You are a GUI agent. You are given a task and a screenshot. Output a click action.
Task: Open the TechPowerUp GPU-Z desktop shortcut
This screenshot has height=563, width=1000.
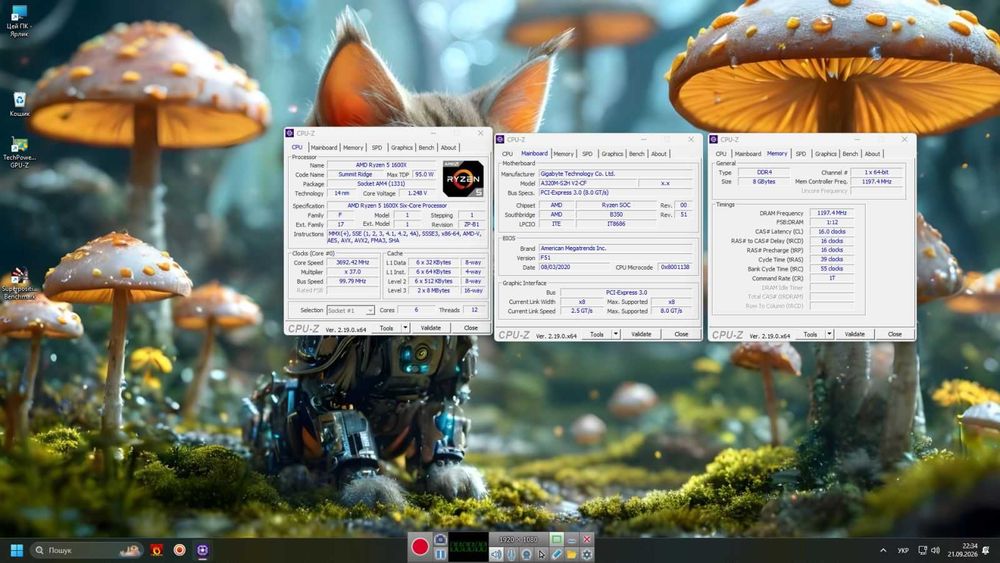(x=19, y=152)
